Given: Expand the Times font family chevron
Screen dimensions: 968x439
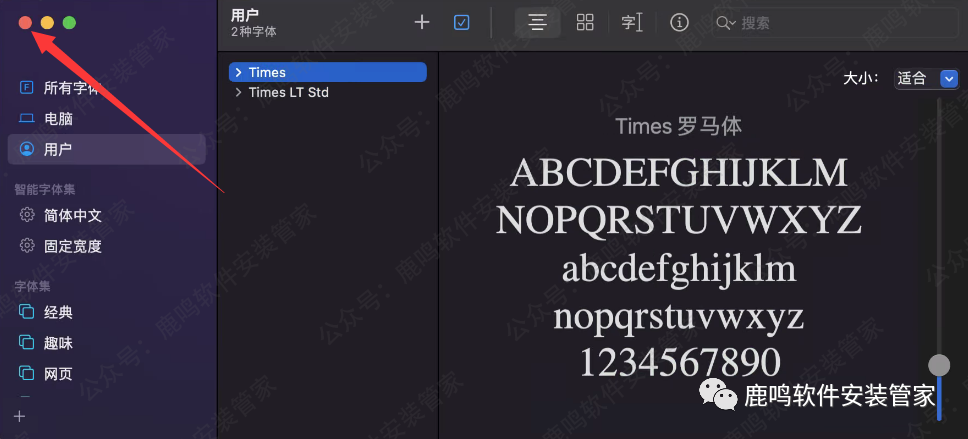Looking at the screenshot, I should (238, 73).
